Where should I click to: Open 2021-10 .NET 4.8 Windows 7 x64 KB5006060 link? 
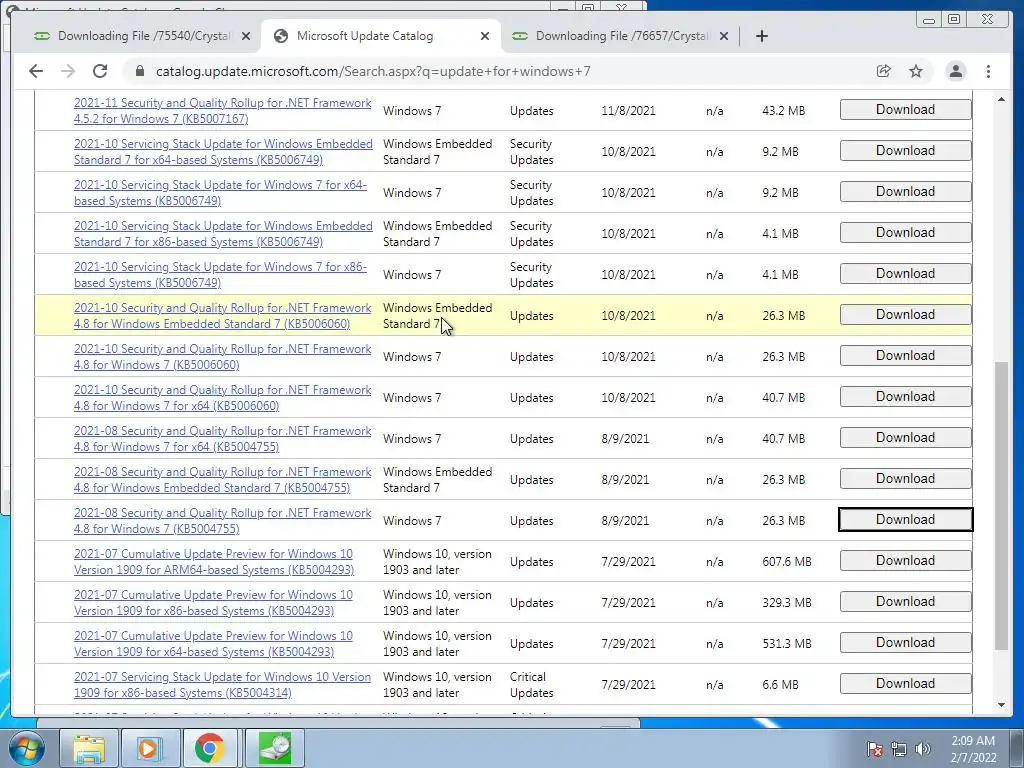(223, 398)
